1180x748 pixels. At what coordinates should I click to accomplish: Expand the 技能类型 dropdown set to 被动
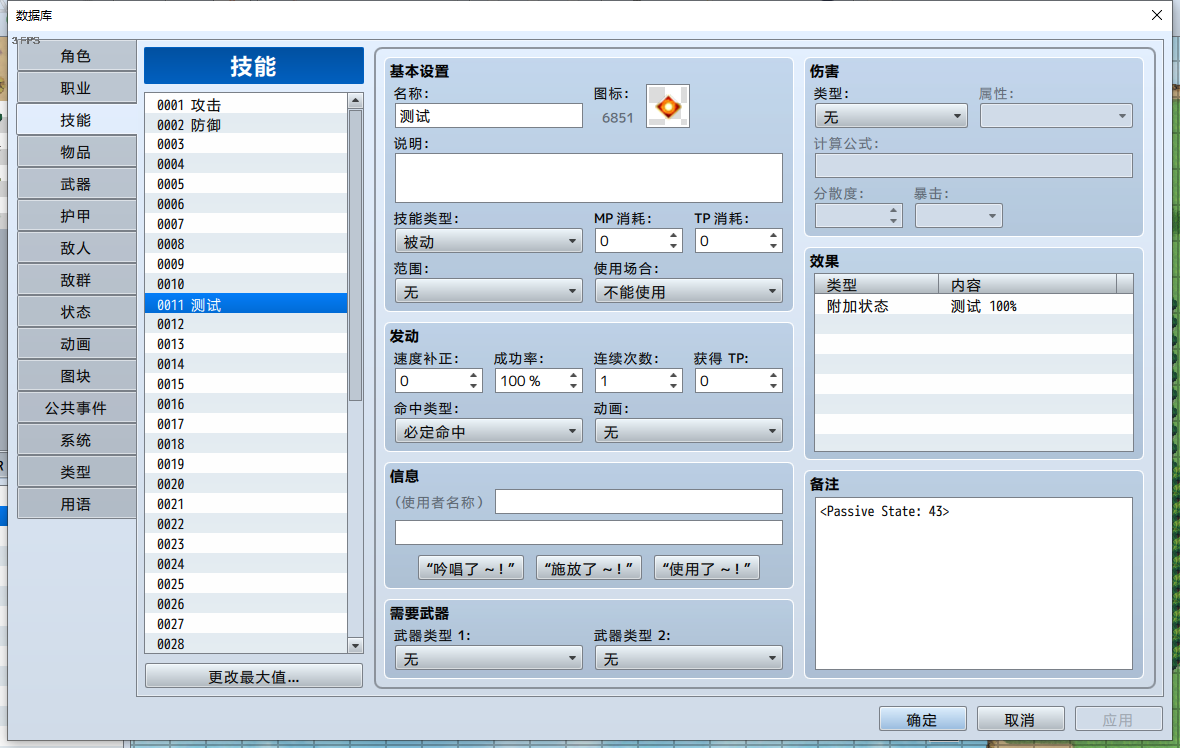click(x=488, y=242)
